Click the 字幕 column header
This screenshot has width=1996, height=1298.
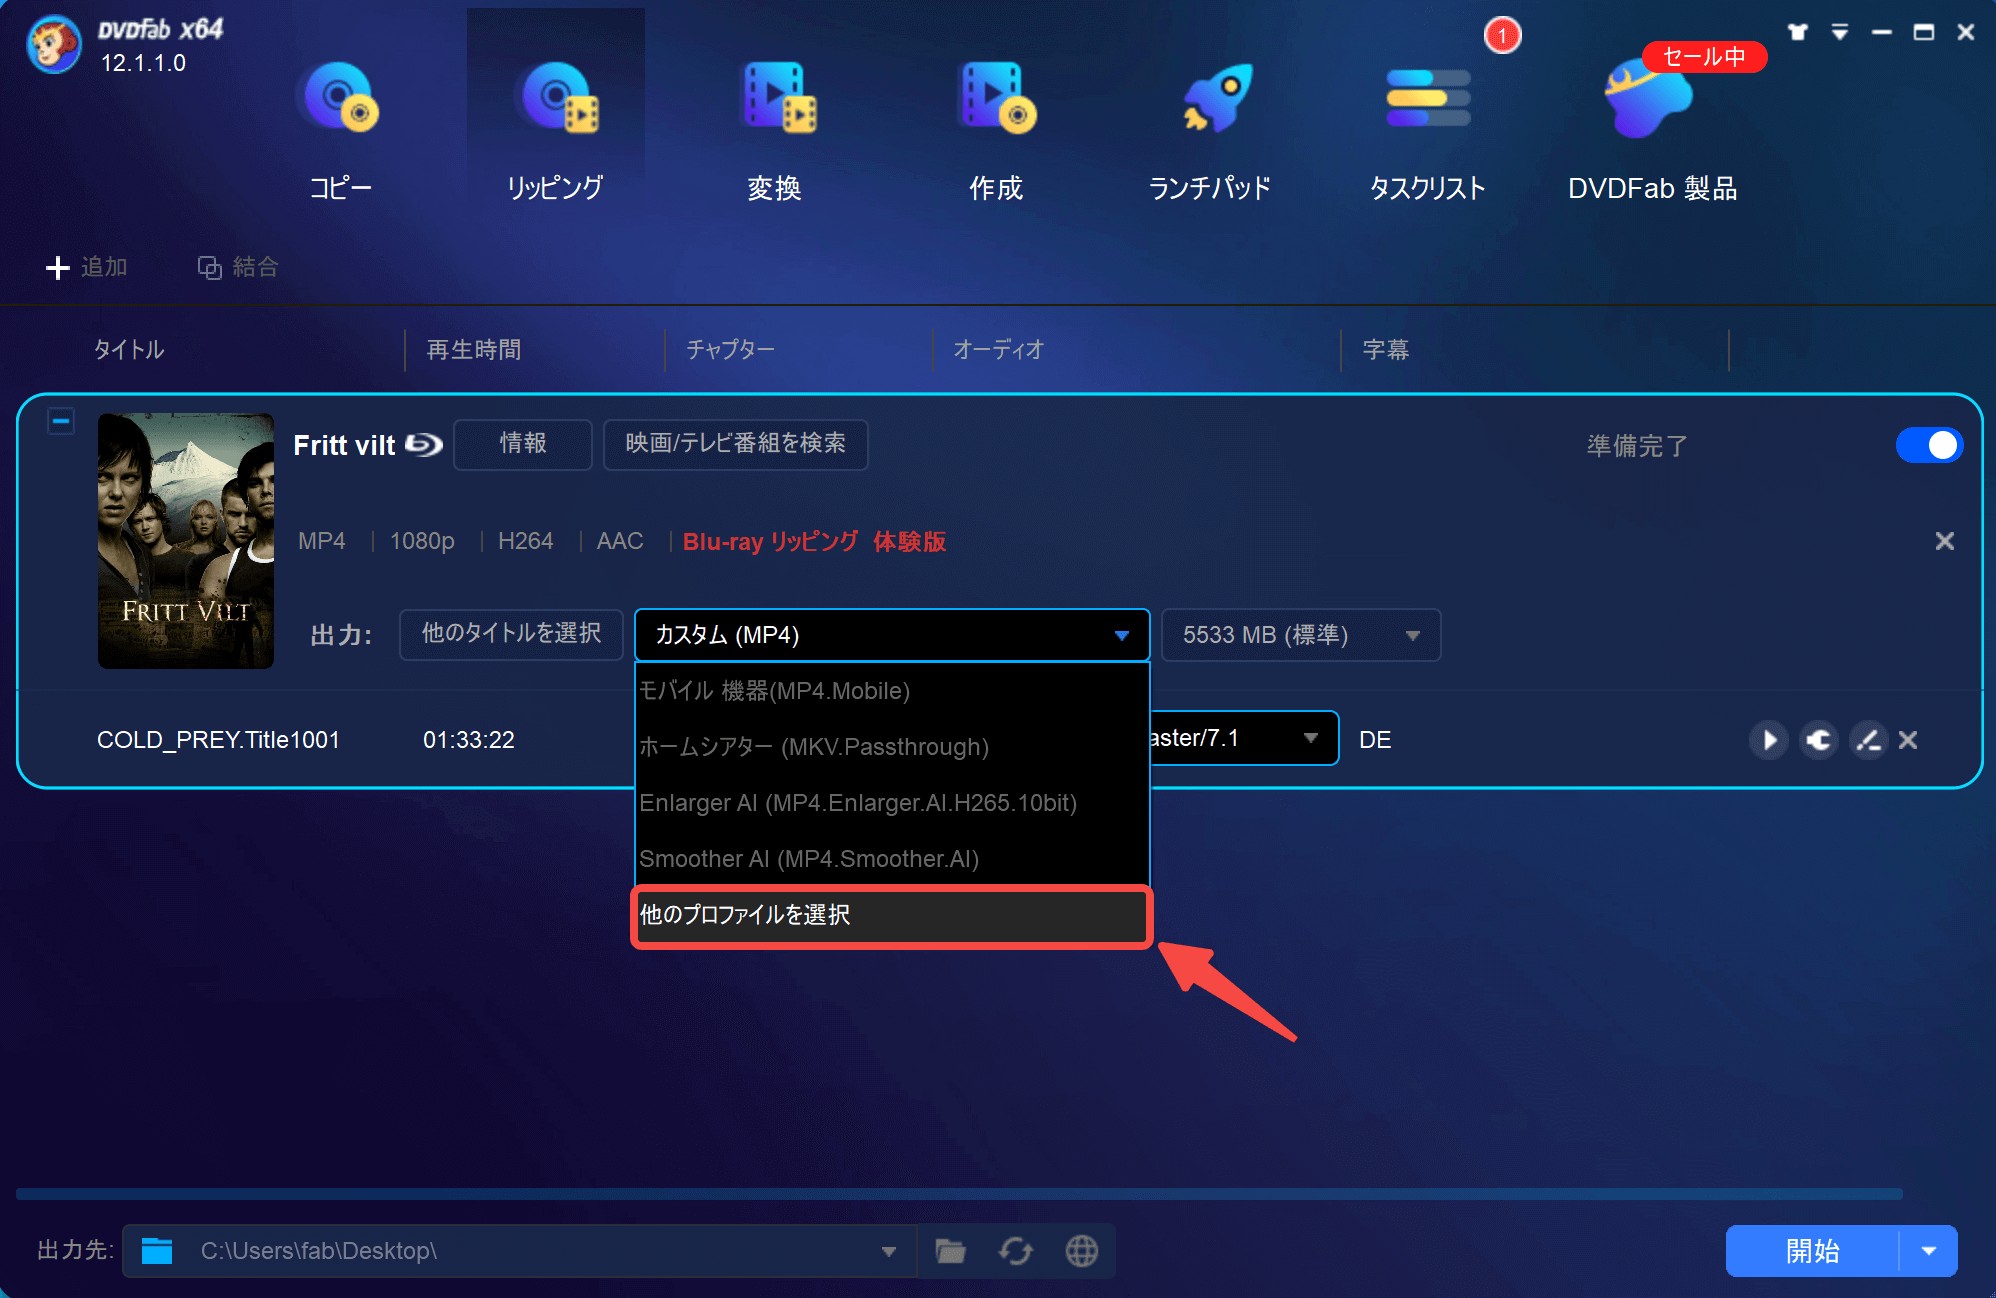1386,349
